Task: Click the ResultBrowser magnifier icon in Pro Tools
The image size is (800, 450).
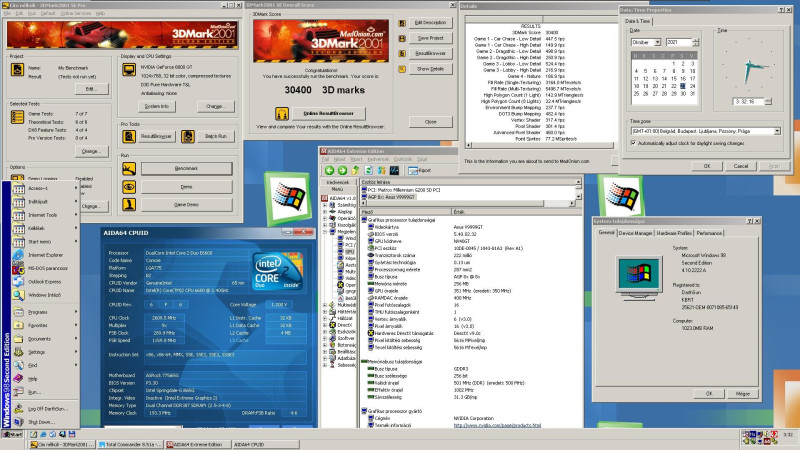Action: (x=129, y=136)
